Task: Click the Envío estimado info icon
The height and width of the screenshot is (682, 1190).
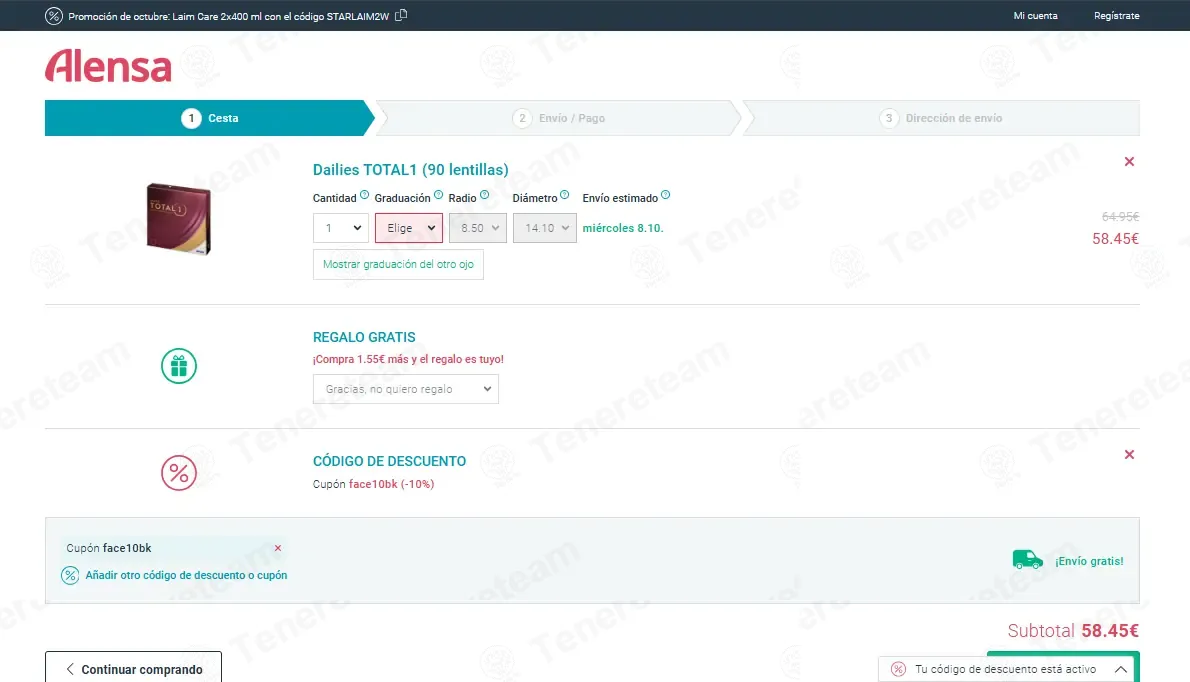Action: [x=665, y=195]
